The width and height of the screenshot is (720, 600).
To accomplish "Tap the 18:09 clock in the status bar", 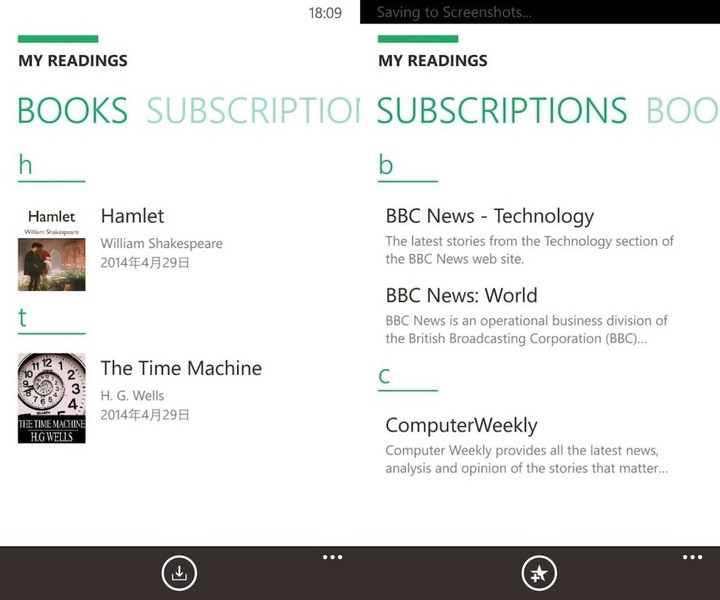I will (325, 13).
